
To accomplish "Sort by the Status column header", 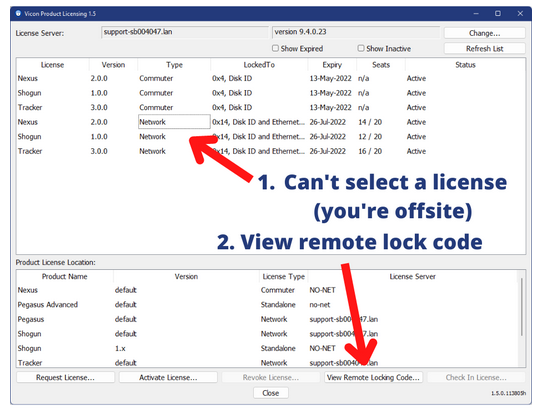I will (465, 65).
